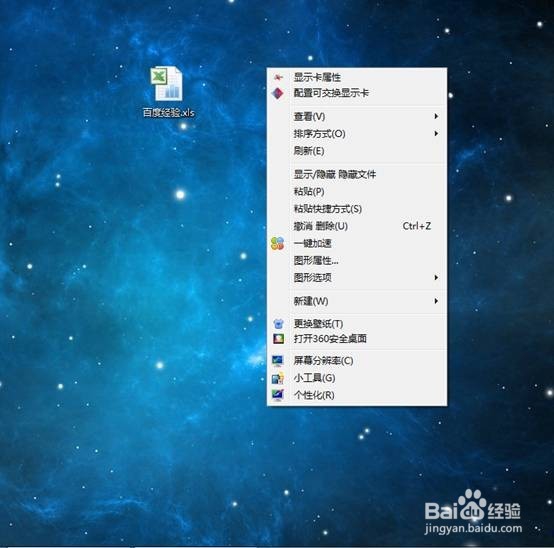Select 显示/隐藏 隐藏文件 entry

pyautogui.click(x=357, y=174)
